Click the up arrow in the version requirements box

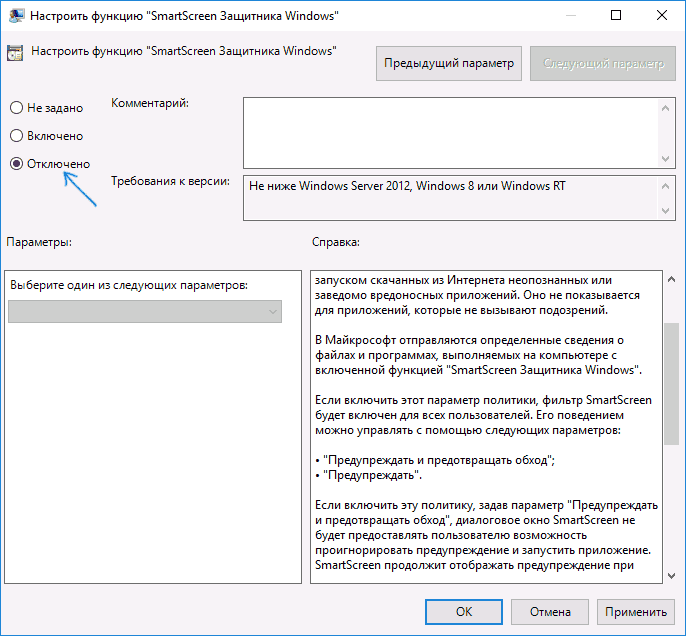(x=665, y=186)
